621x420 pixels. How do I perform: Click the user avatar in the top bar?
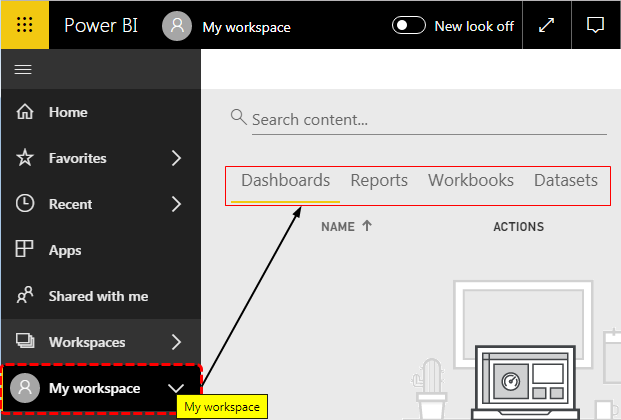177,26
